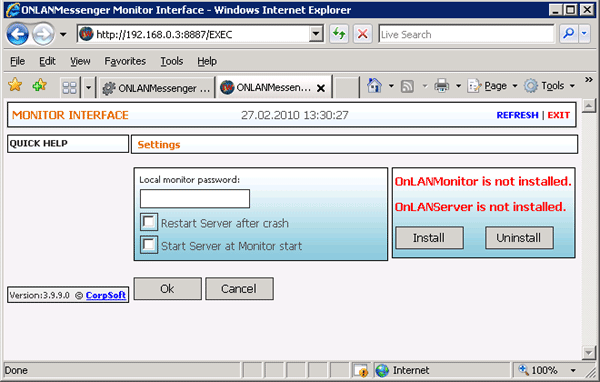600x382 pixels.
Task: Click the zoom magnifier icon in status bar
Action: [x=523, y=370]
